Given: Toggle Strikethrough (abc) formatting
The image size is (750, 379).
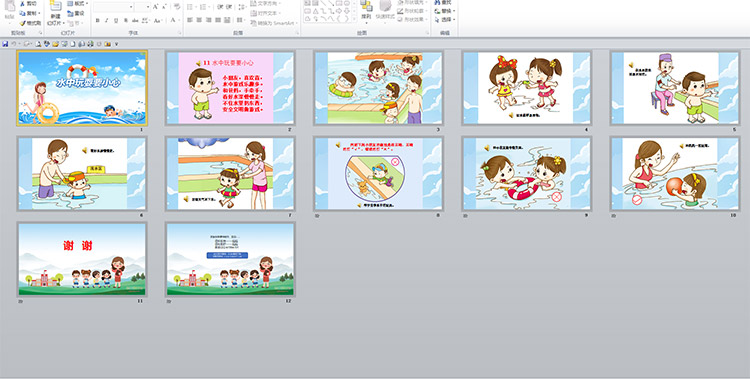Looking at the screenshot, I should point(135,20).
